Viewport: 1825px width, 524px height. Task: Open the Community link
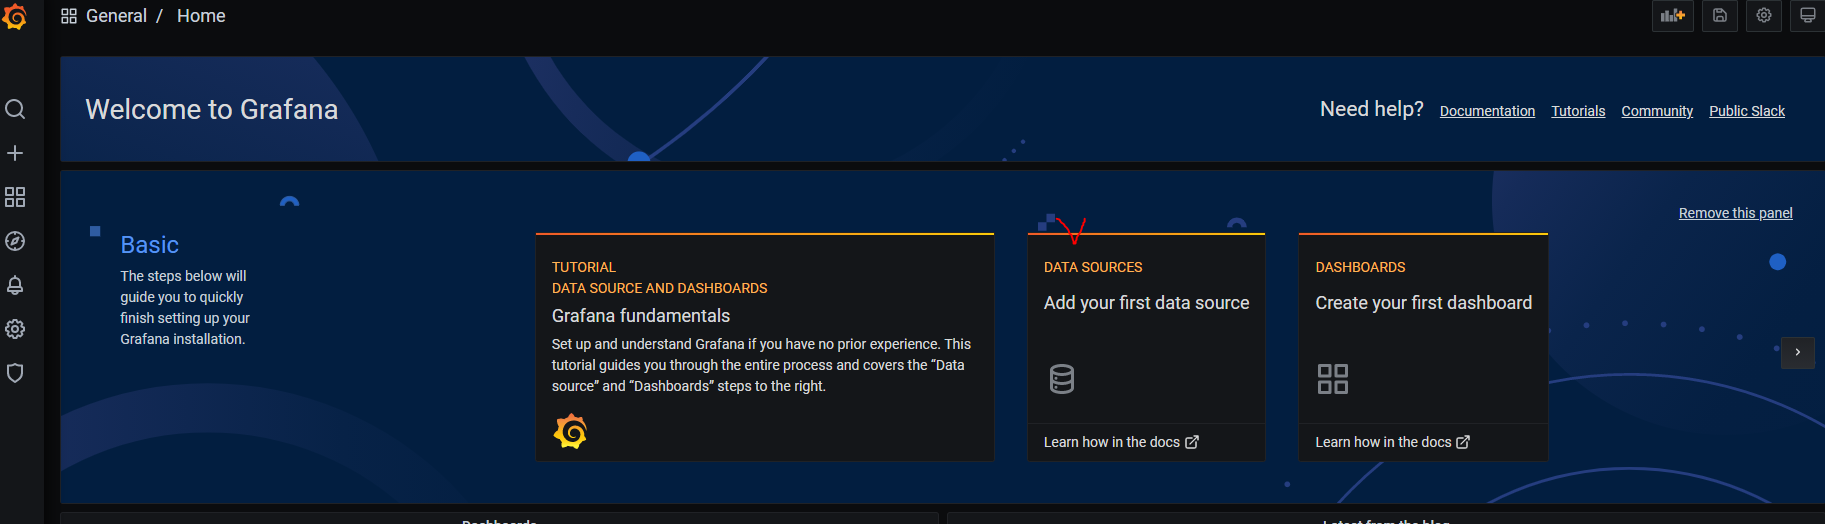click(x=1657, y=111)
